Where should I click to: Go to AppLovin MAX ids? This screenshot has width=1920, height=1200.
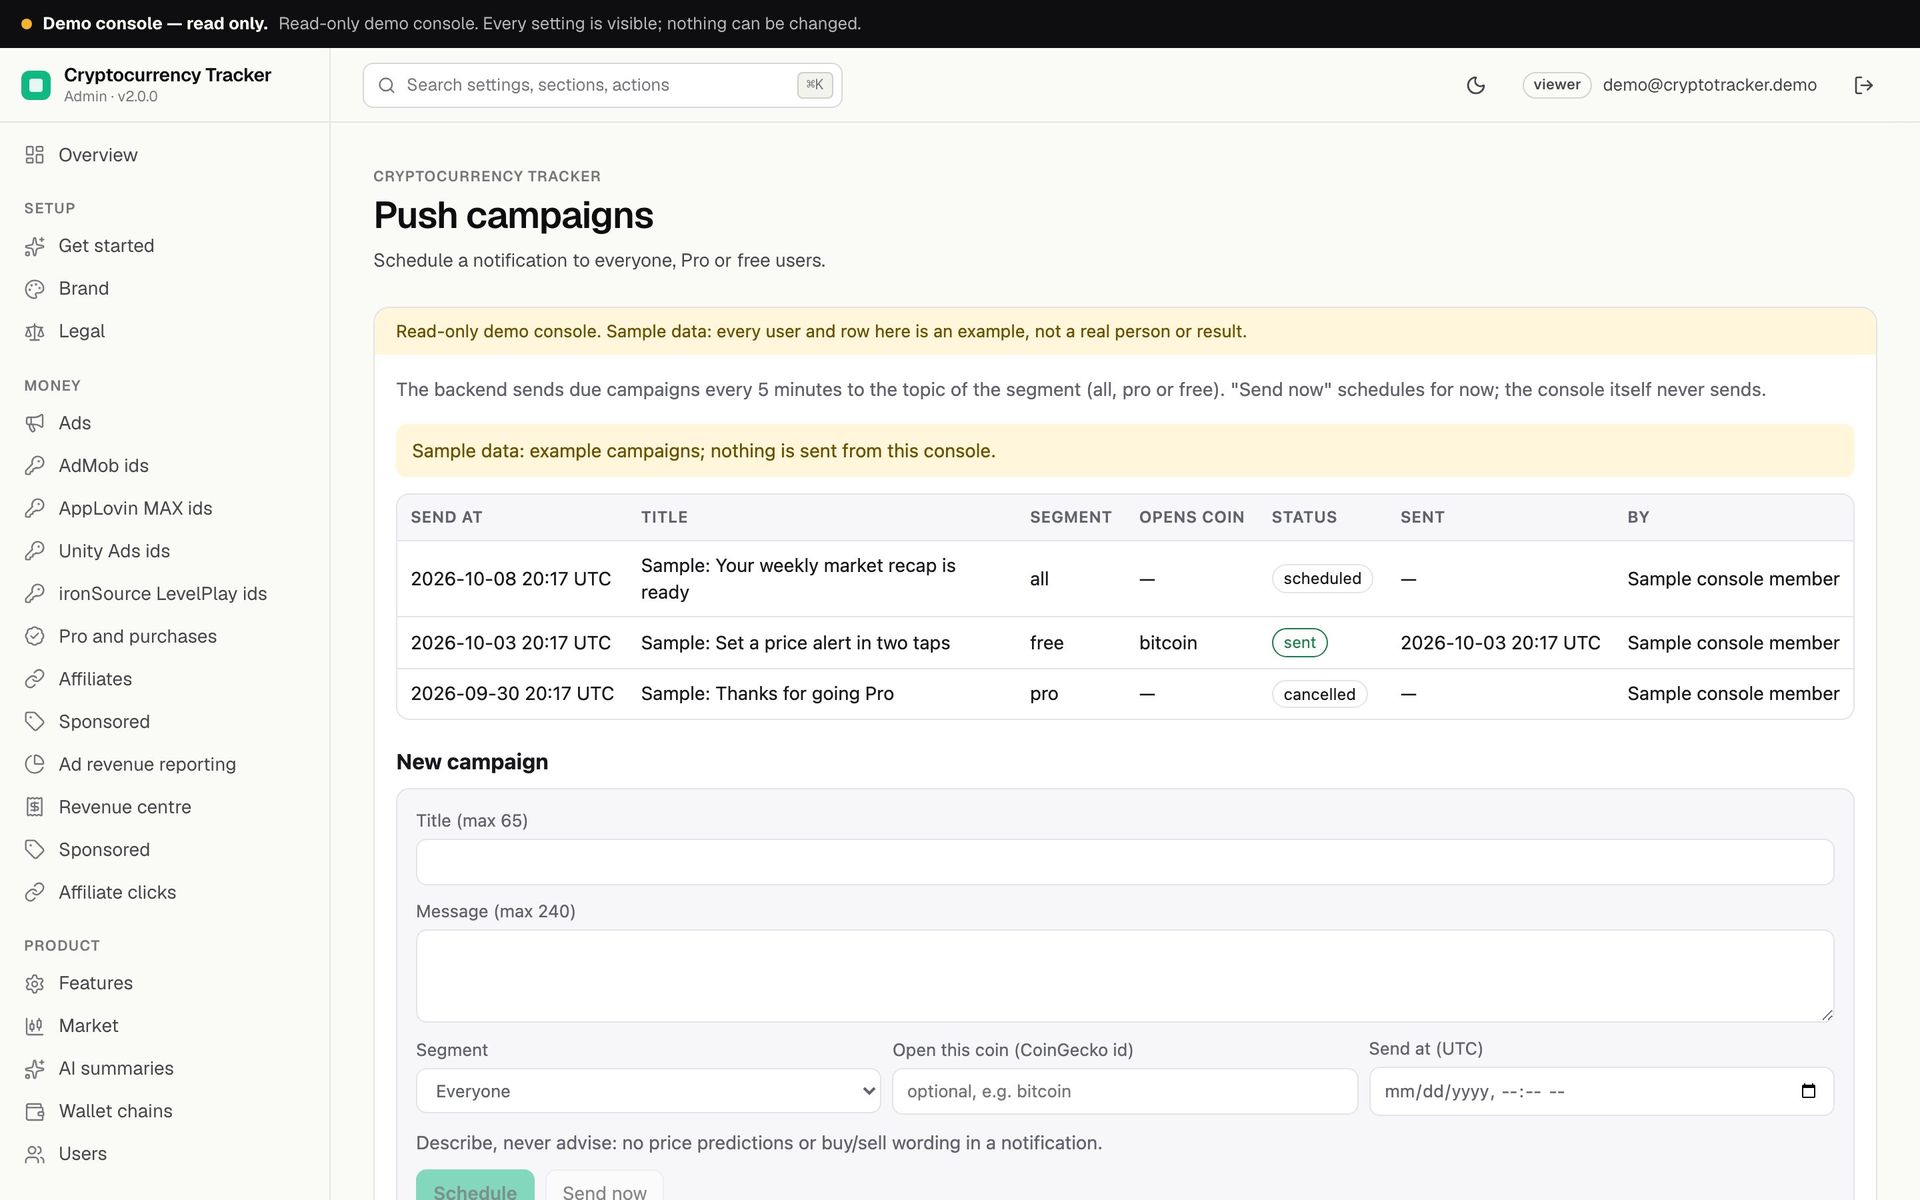pyautogui.click(x=135, y=508)
